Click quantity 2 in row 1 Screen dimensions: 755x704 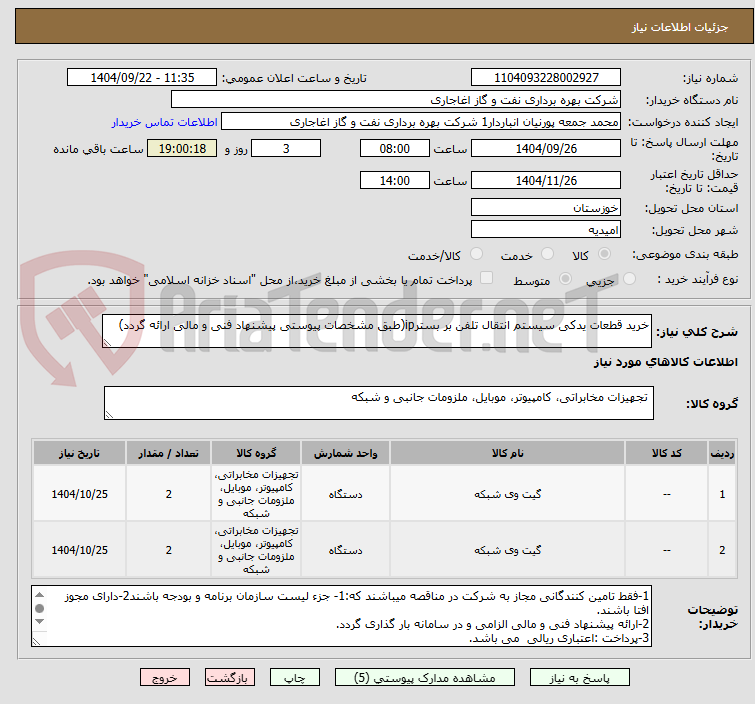(169, 494)
